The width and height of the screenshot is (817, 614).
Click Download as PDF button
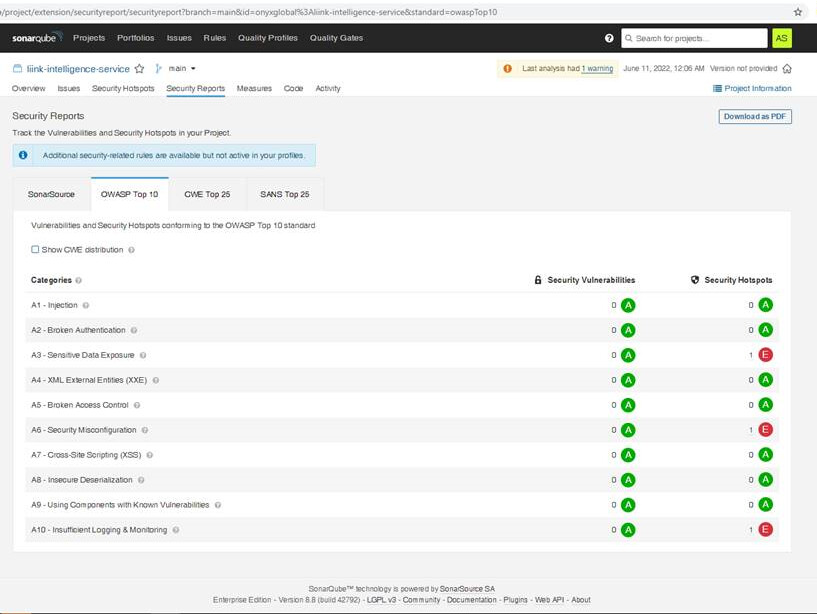[755, 116]
